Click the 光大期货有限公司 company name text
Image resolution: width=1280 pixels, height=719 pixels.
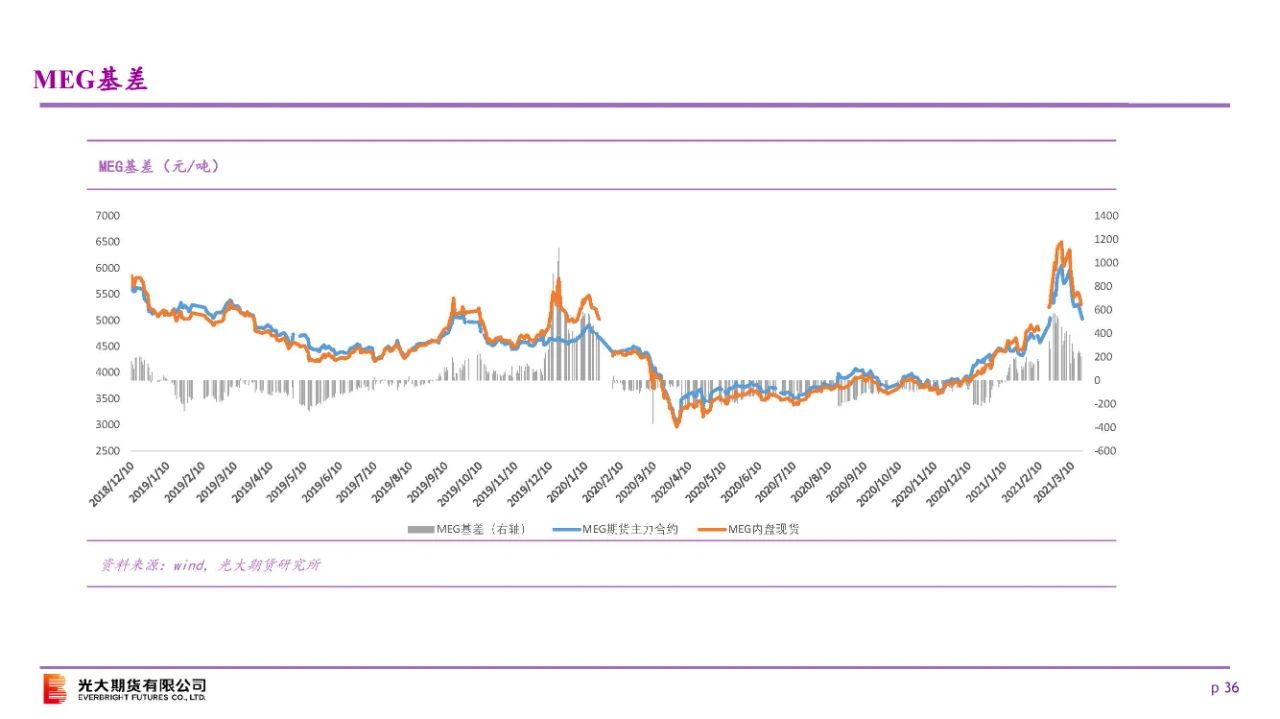142,685
